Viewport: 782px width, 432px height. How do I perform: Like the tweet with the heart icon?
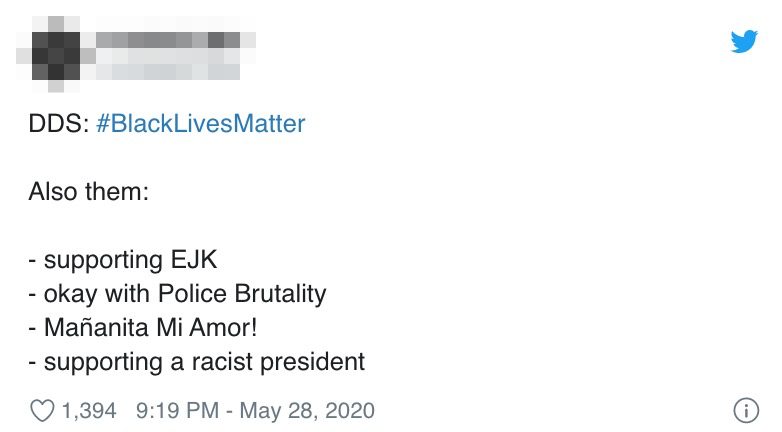[42, 411]
